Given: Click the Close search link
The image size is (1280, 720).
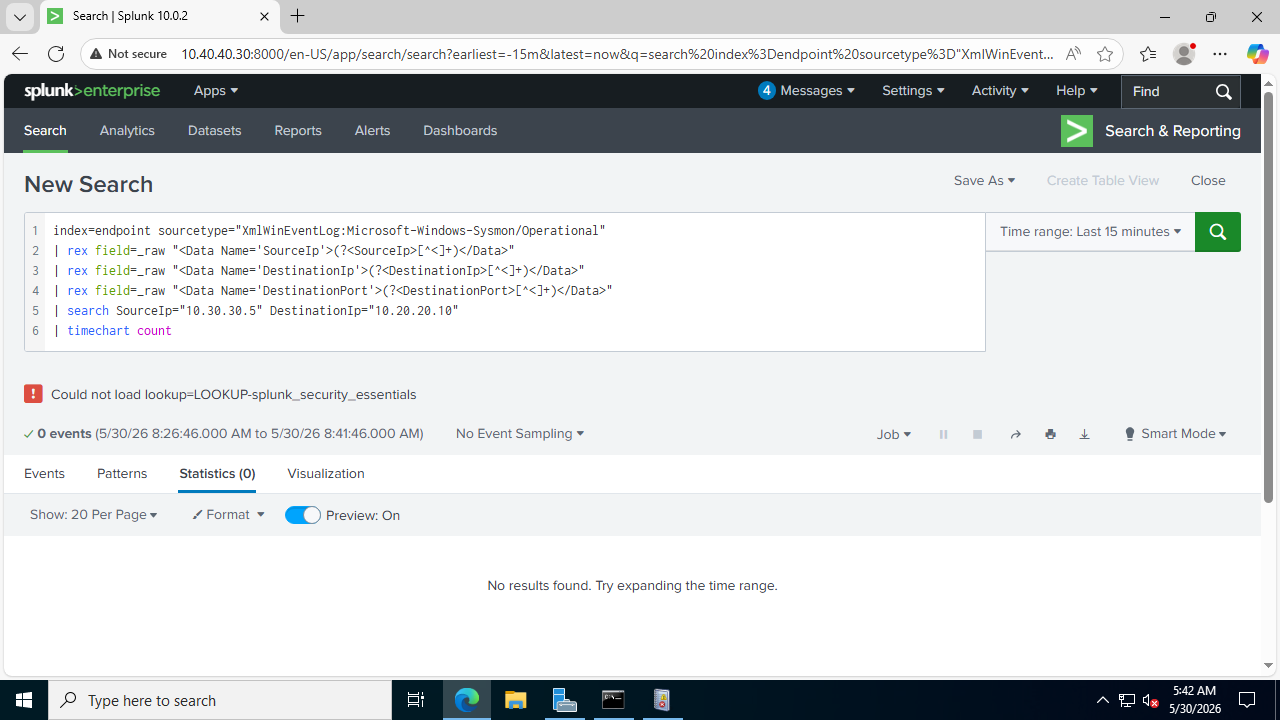Looking at the screenshot, I should pos(1208,181).
